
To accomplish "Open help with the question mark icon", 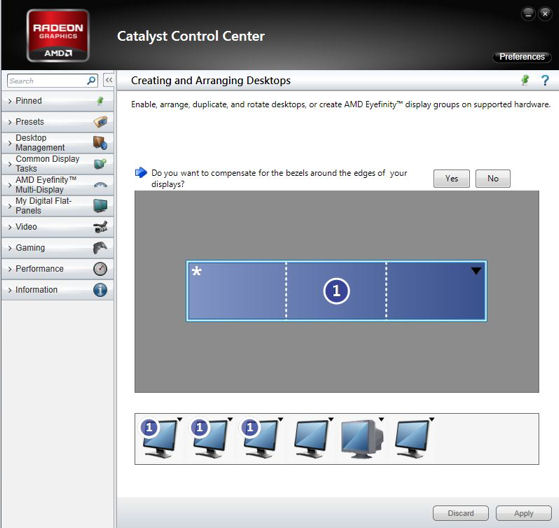I will (x=545, y=80).
